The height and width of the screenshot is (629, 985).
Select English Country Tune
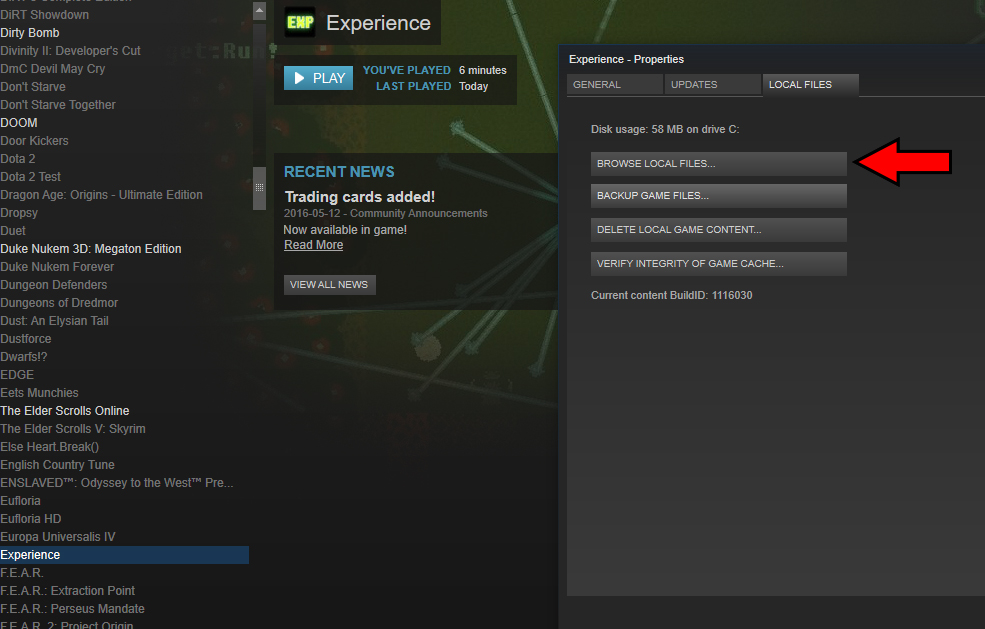(x=58, y=465)
